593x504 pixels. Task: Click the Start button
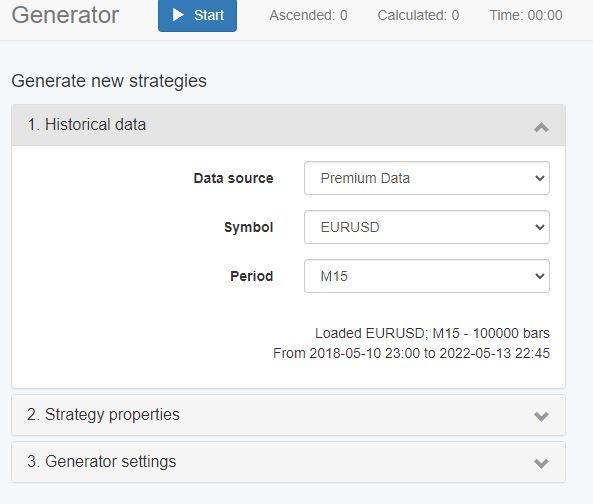pyautogui.click(x=197, y=16)
